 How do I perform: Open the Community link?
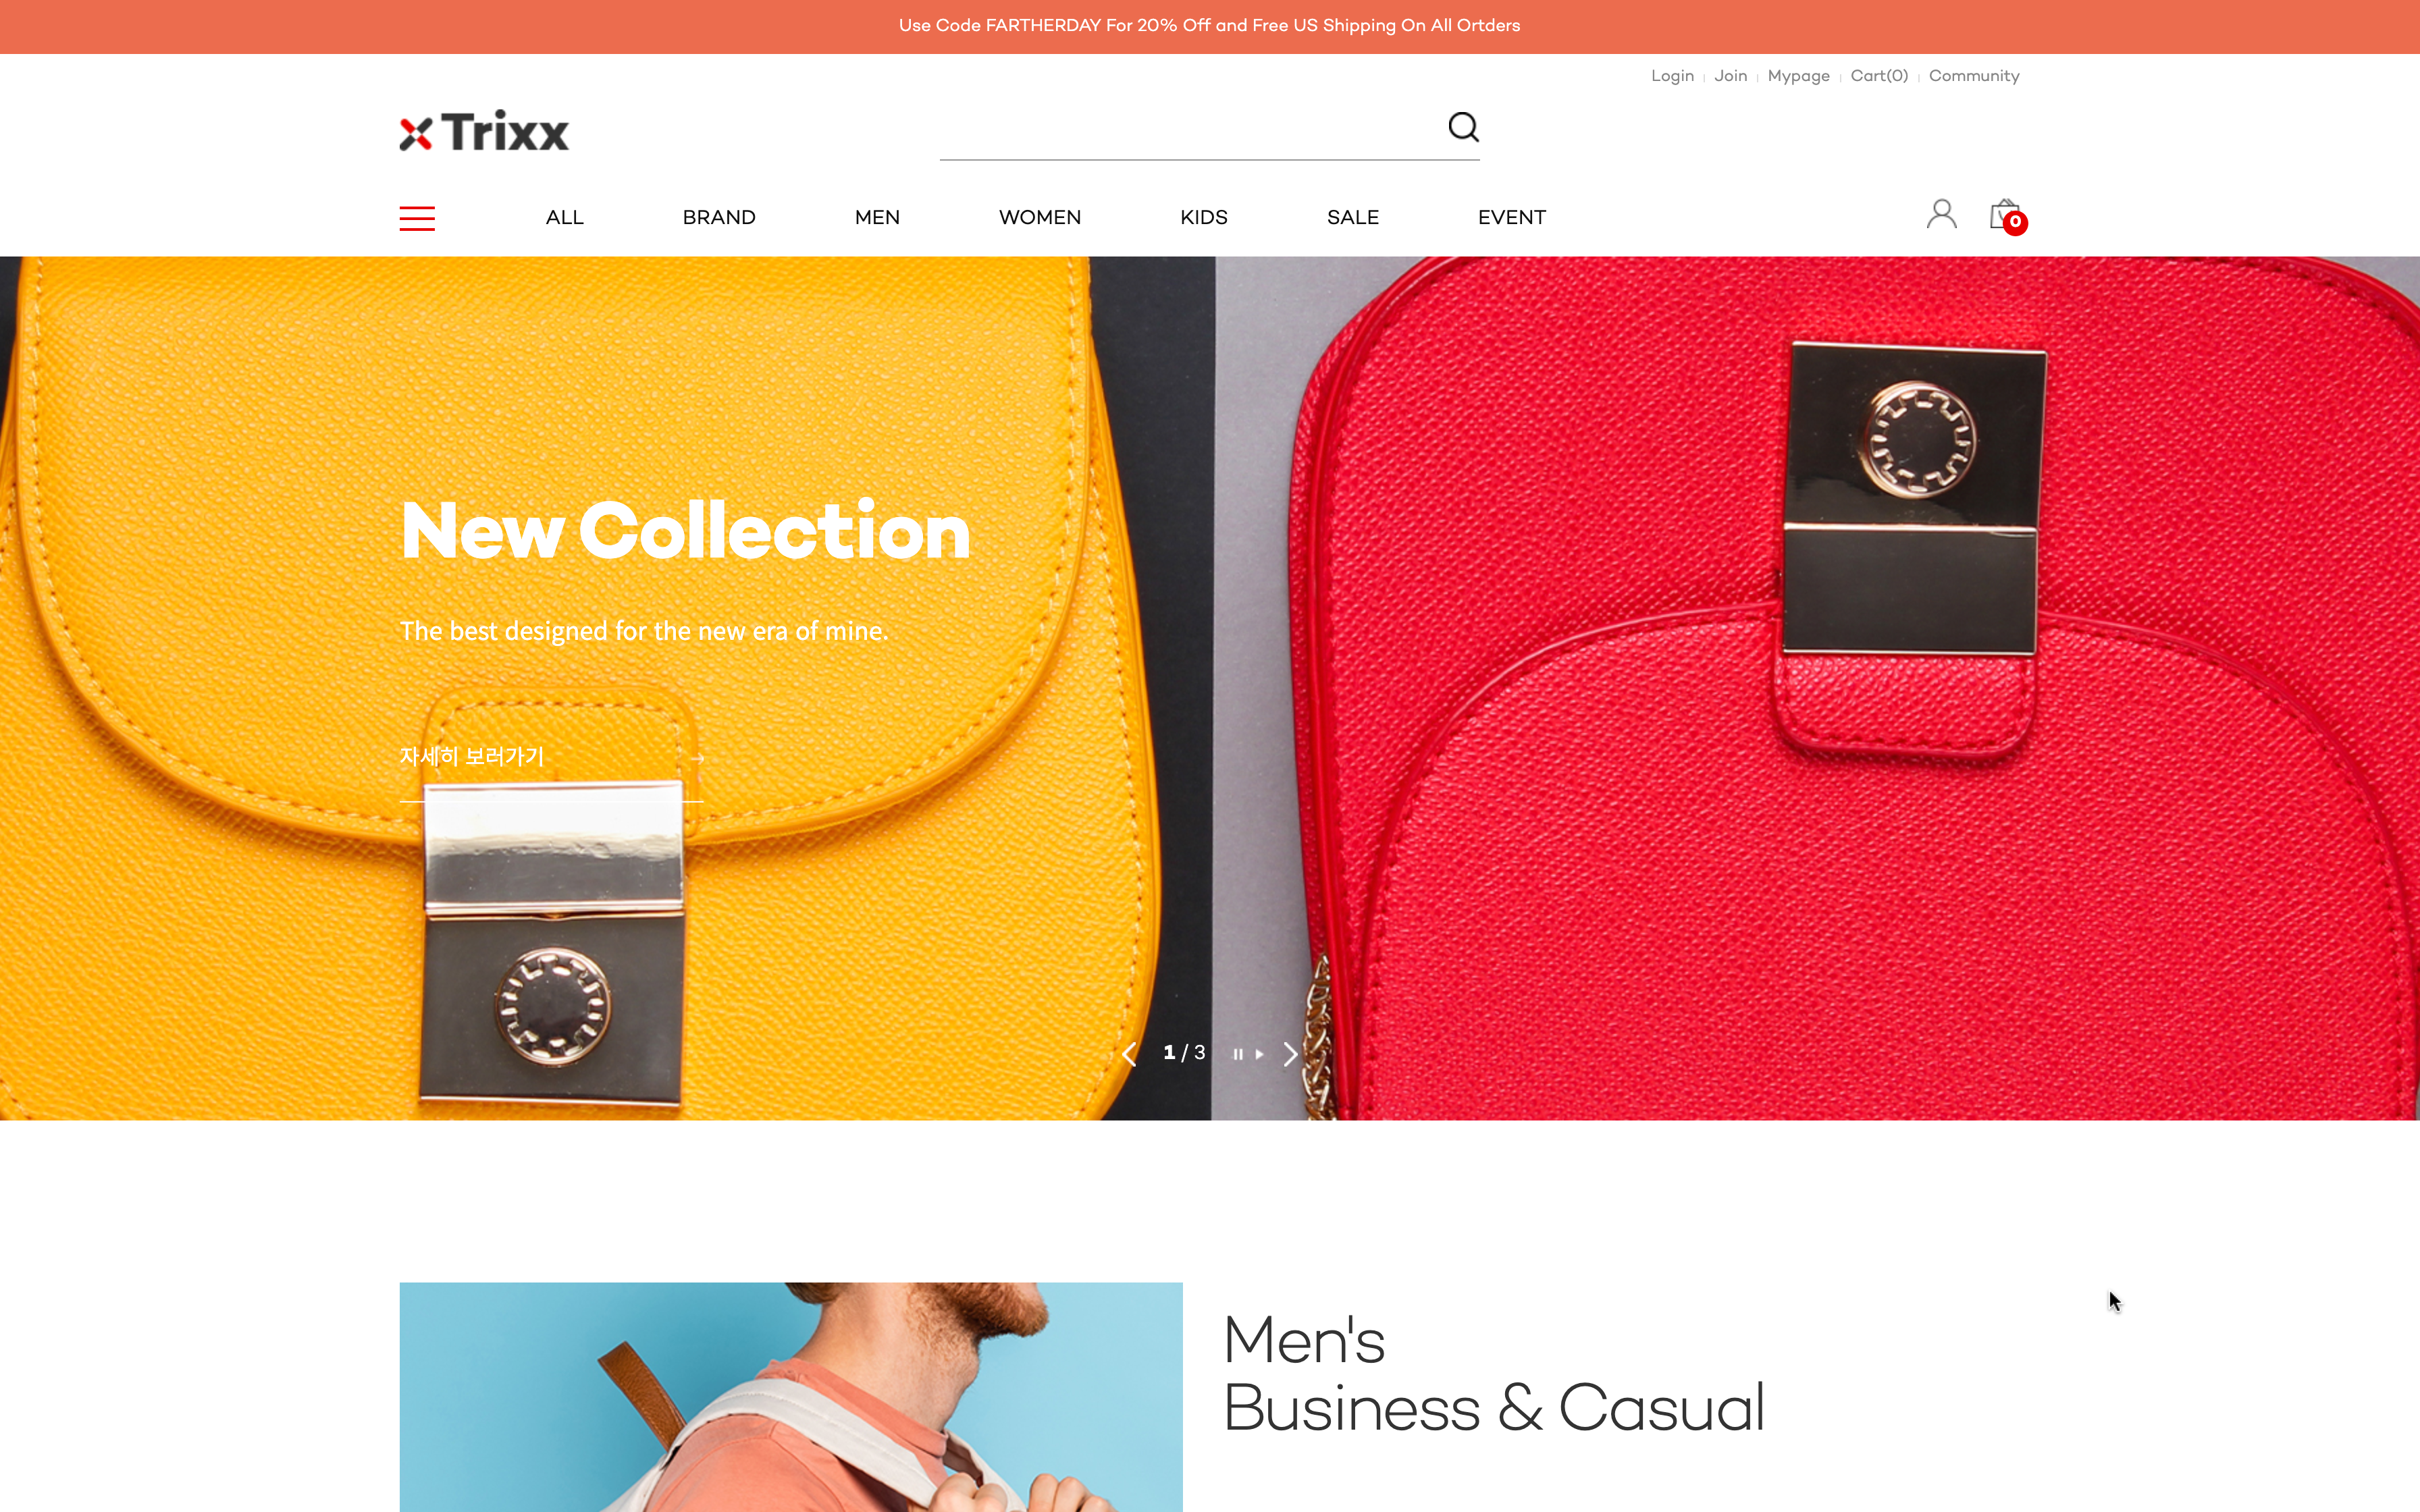point(1973,76)
